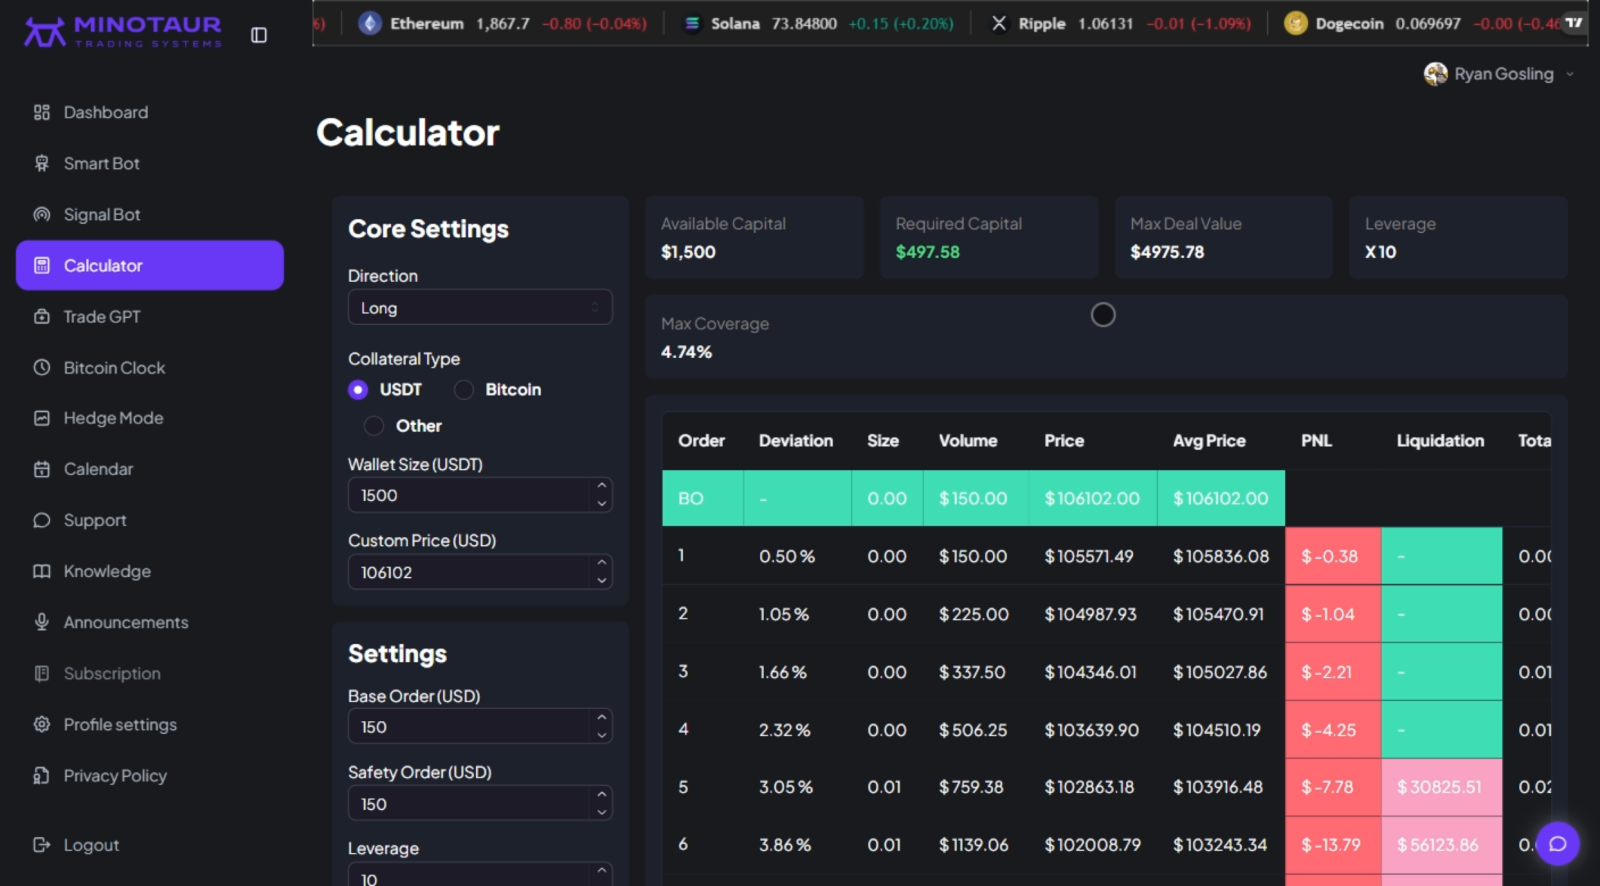Click the TradingView logo badge
Viewport: 1600px width, 886px height.
point(1574,22)
